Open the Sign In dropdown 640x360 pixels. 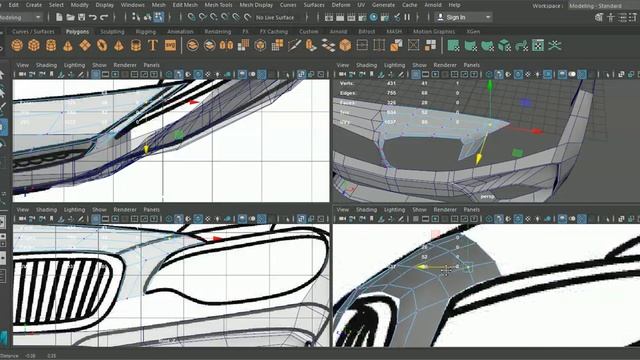pyautogui.click(x=464, y=18)
